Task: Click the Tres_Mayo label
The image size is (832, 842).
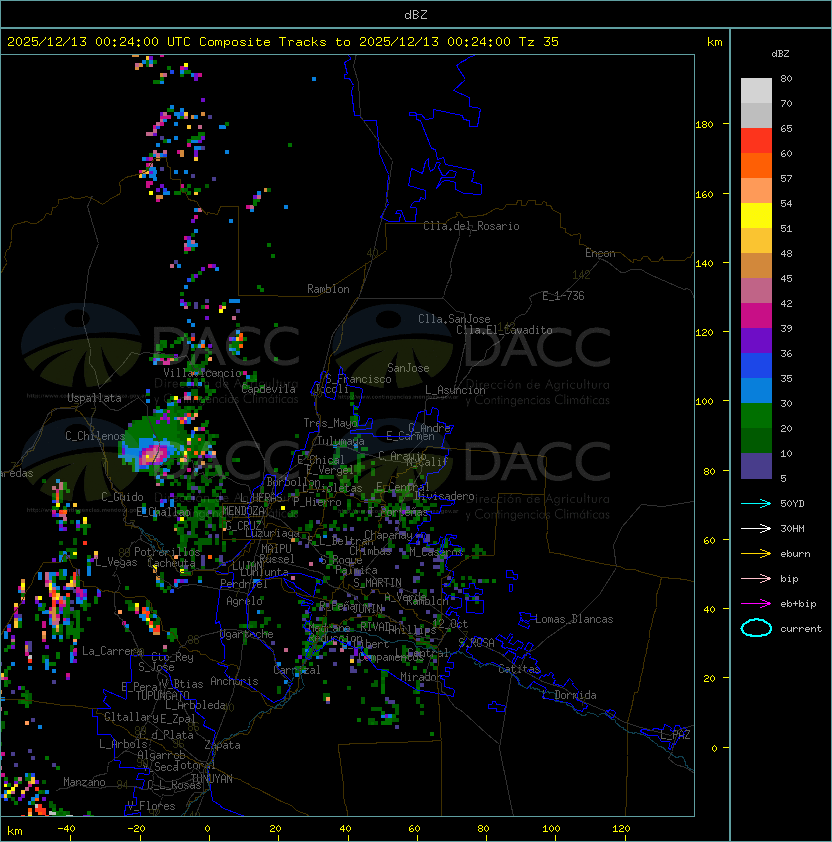Action: (330, 423)
